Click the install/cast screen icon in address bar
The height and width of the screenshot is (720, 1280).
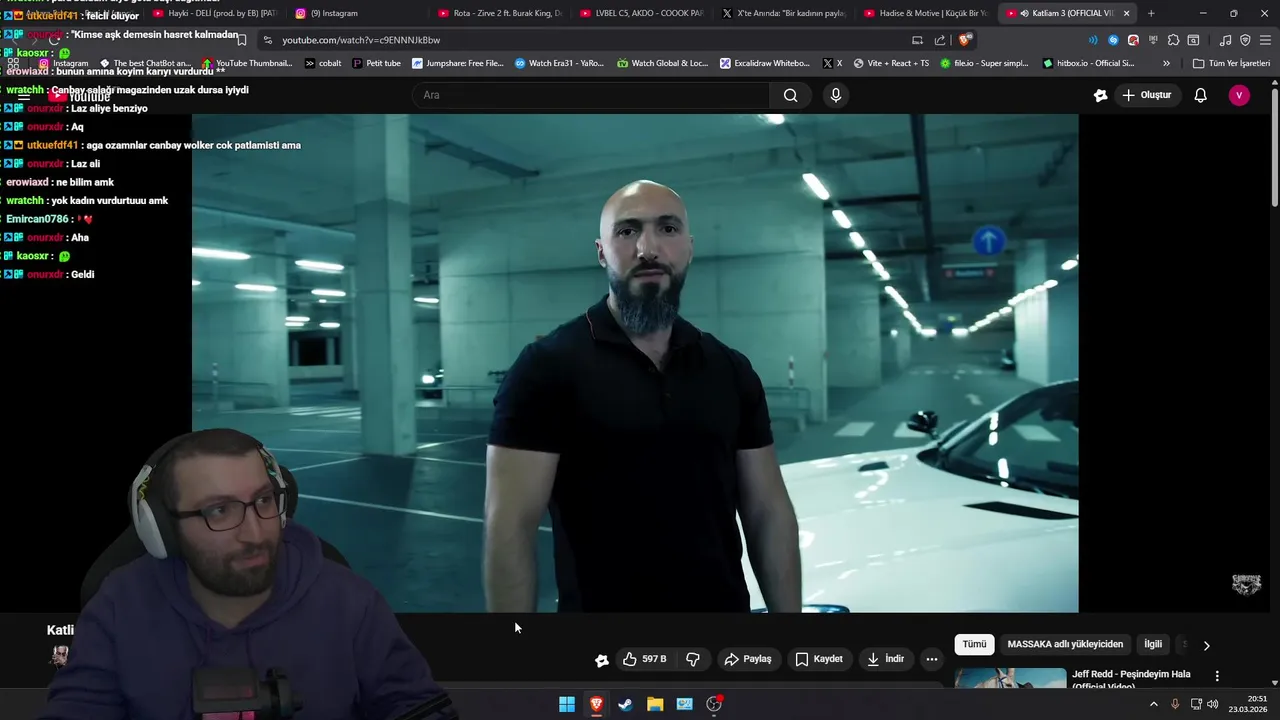tap(917, 40)
